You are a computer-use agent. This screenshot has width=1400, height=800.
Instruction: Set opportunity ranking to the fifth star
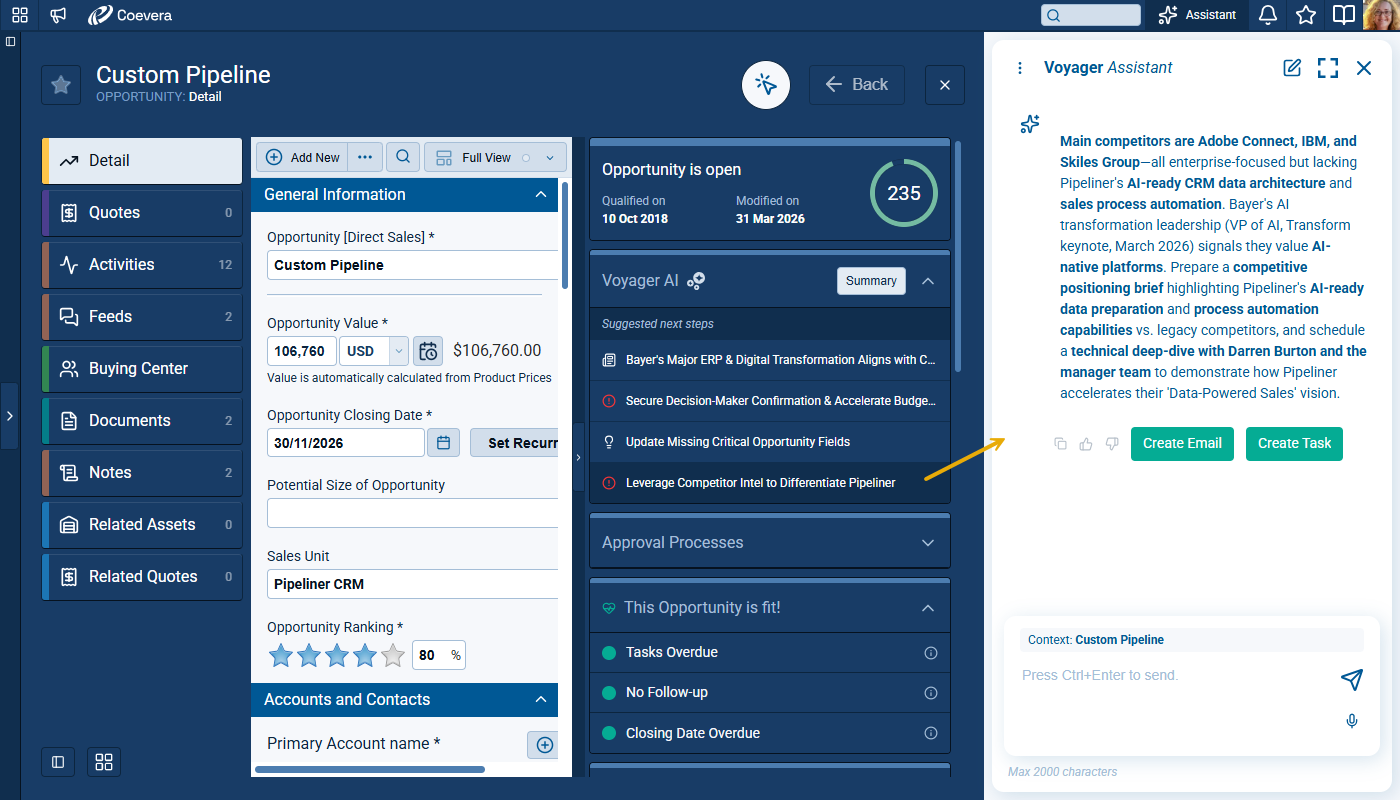tap(393, 656)
